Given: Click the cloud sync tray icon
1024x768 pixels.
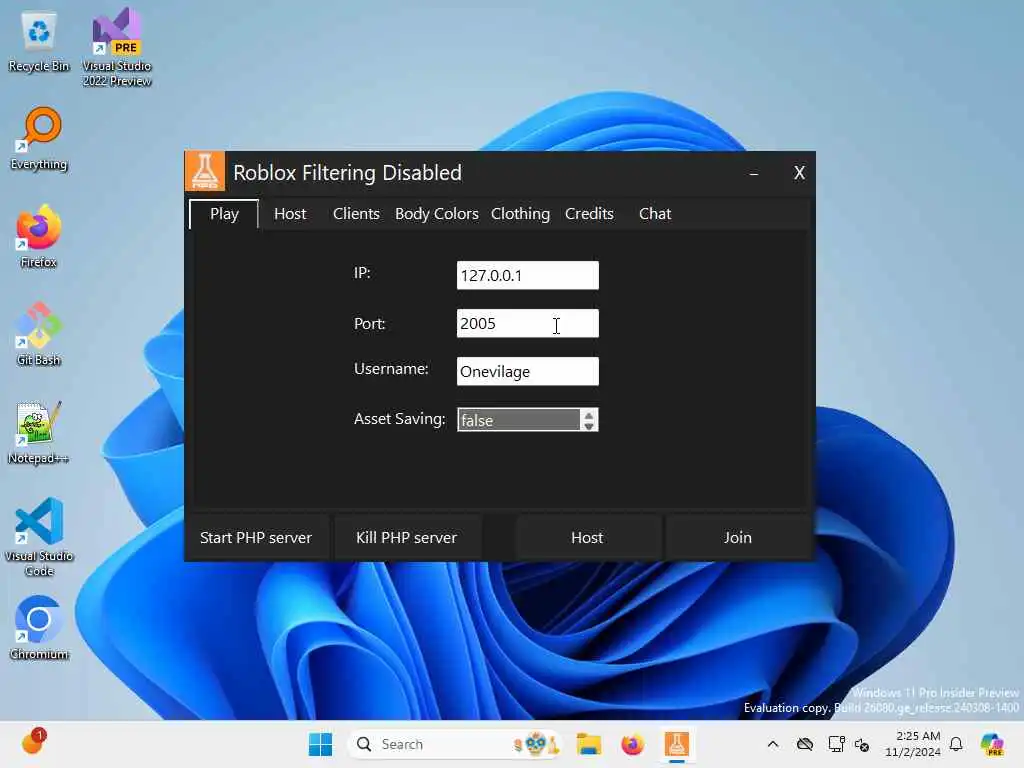Looking at the screenshot, I should [805, 744].
